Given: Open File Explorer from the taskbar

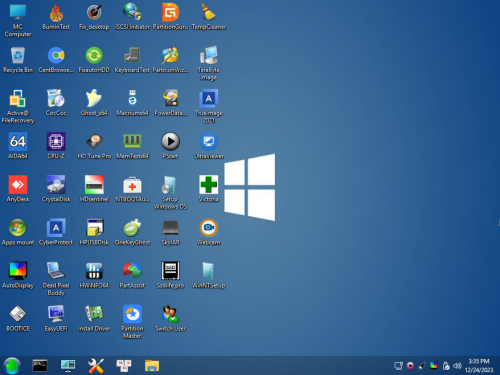Looking at the screenshot, I should tap(152, 366).
